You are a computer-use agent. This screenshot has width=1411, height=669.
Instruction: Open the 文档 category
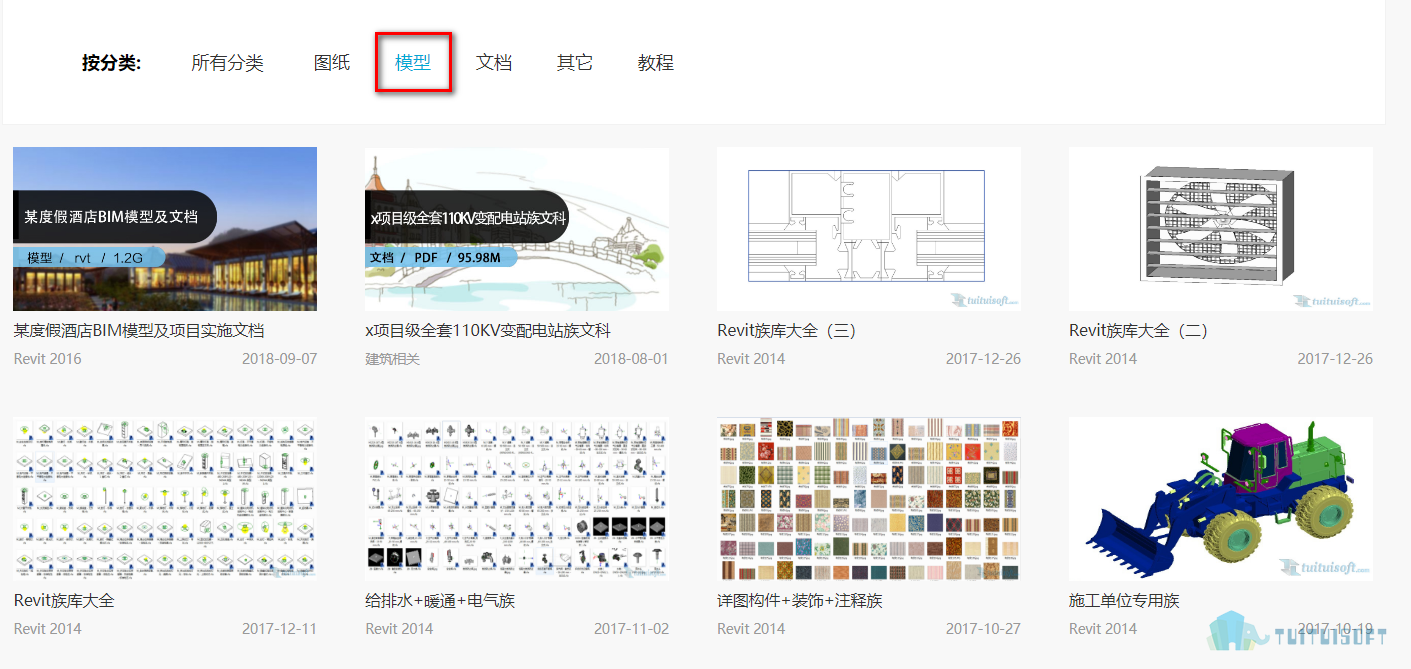494,63
